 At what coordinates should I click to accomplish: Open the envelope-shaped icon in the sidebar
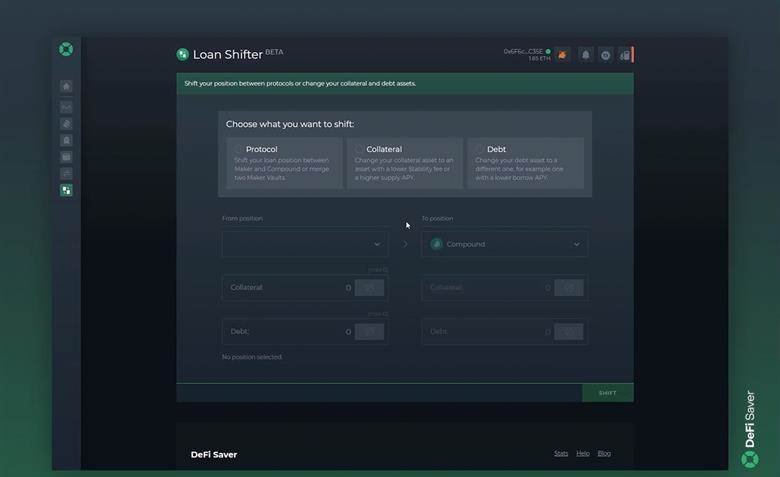tap(66, 107)
